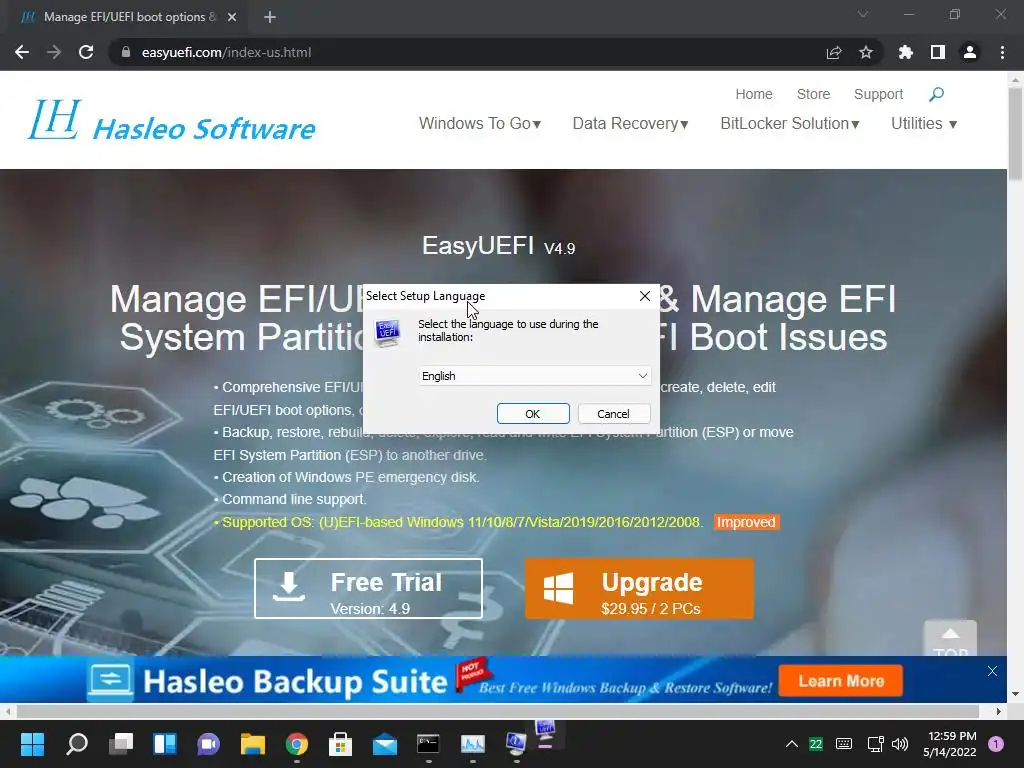Open command prompt on taskbar
The width and height of the screenshot is (1024, 768).
tap(428, 744)
